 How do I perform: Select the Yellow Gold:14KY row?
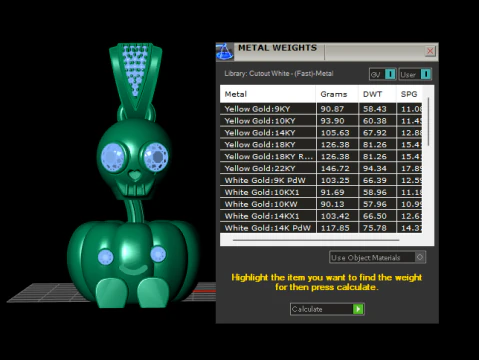click(321, 133)
